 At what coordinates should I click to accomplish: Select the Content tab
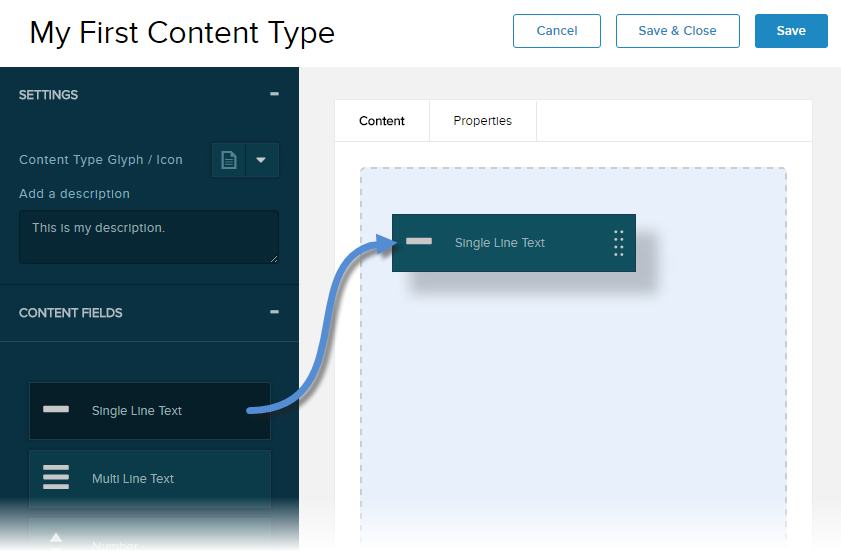382,121
